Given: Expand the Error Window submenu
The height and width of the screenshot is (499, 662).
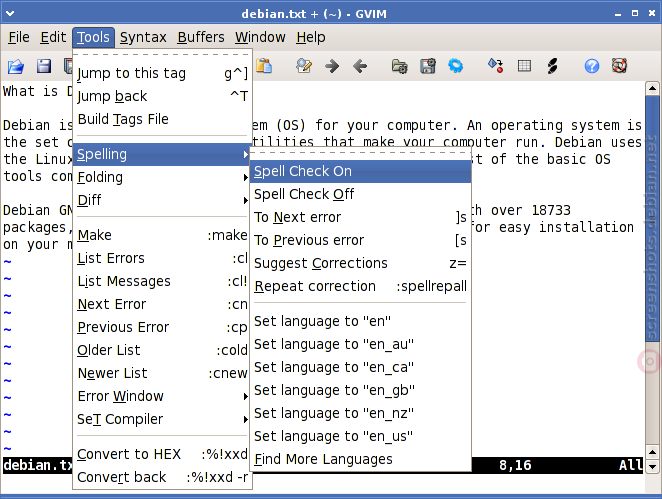Looking at the screenshot, I should click(x=163, y=396).
